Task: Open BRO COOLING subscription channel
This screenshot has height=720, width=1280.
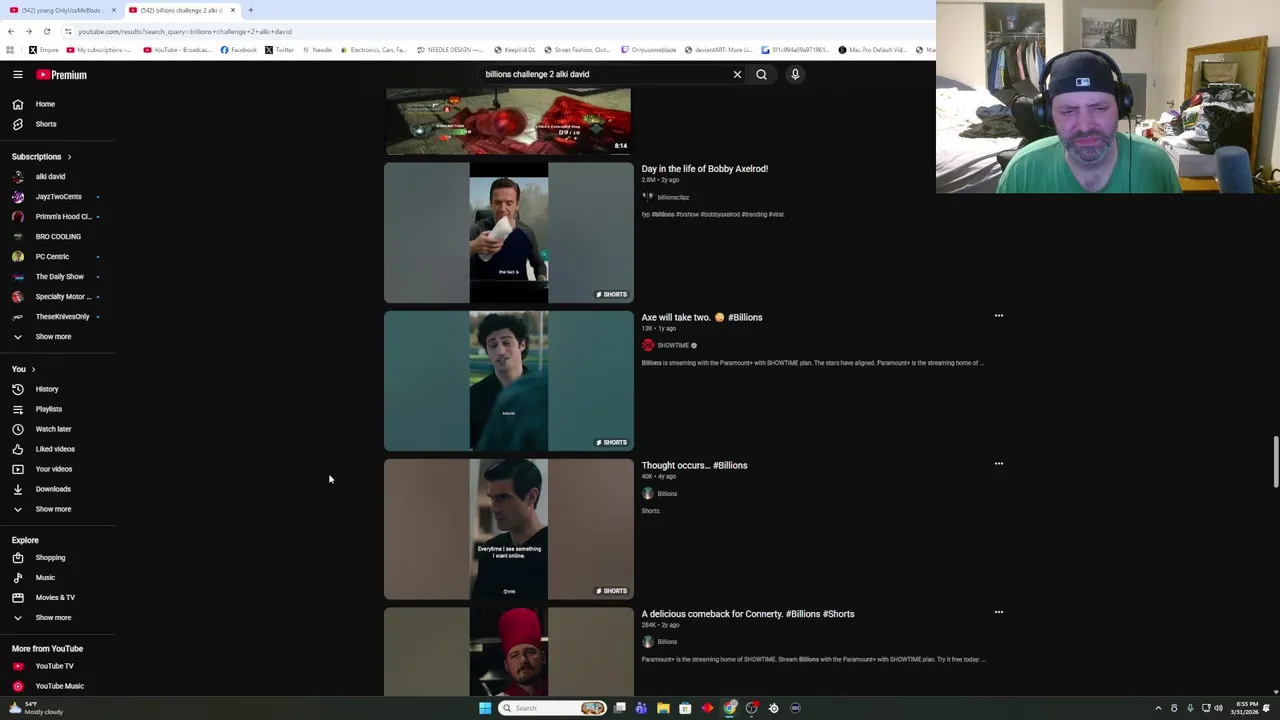Action: [x=58, y=237]
